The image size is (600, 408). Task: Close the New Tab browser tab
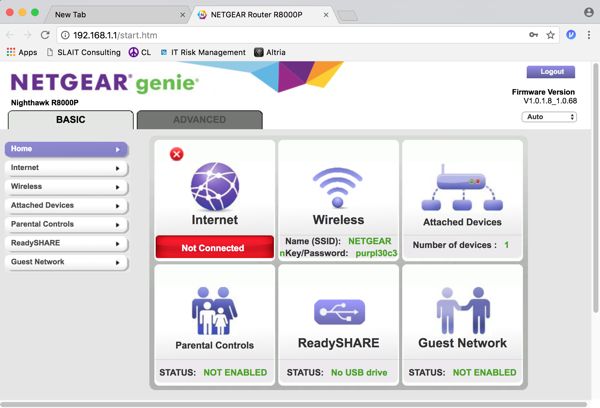[183, 15]
